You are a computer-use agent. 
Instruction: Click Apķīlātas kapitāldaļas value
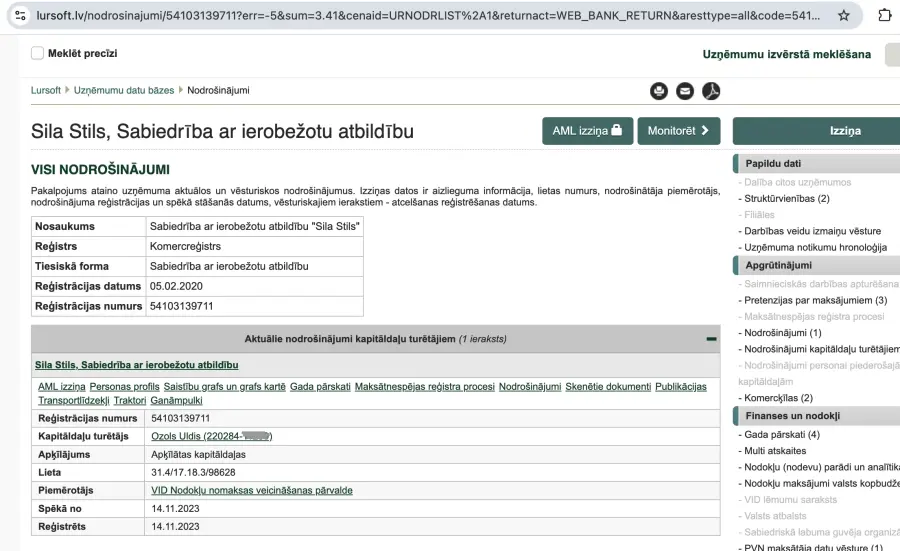tap(199, 455)
